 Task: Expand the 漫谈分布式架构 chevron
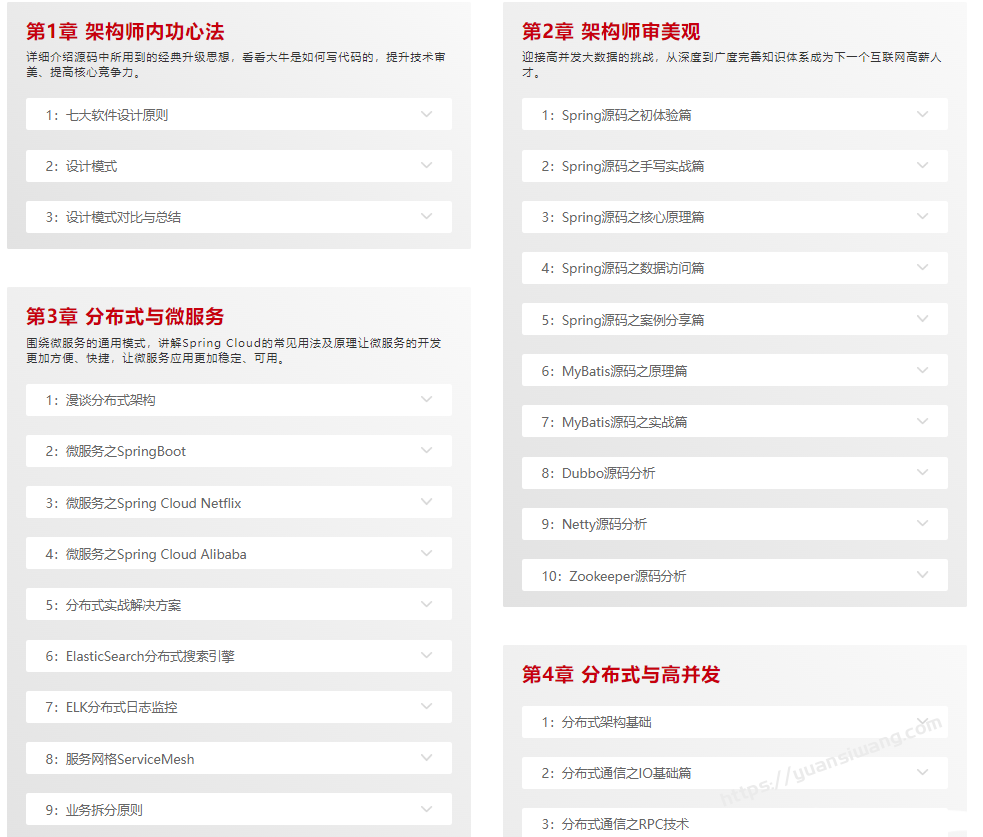coord(426,399)
